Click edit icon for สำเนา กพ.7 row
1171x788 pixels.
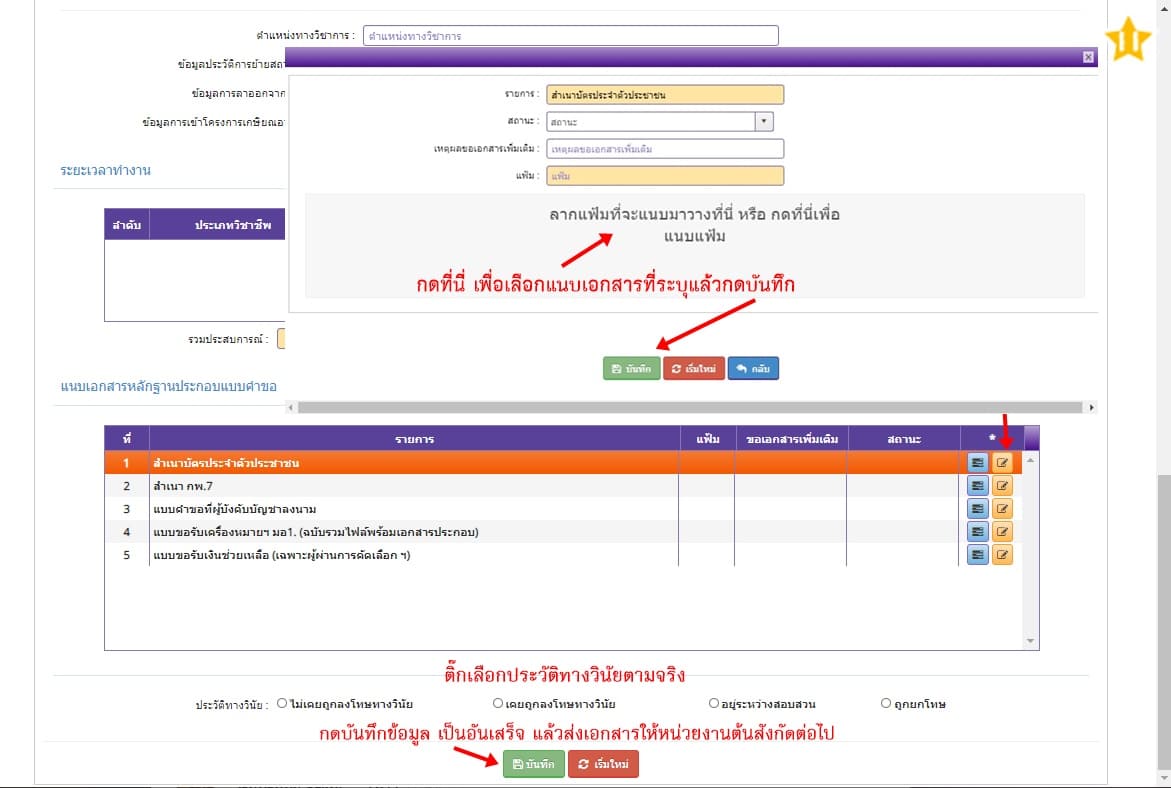point(1002,485)
